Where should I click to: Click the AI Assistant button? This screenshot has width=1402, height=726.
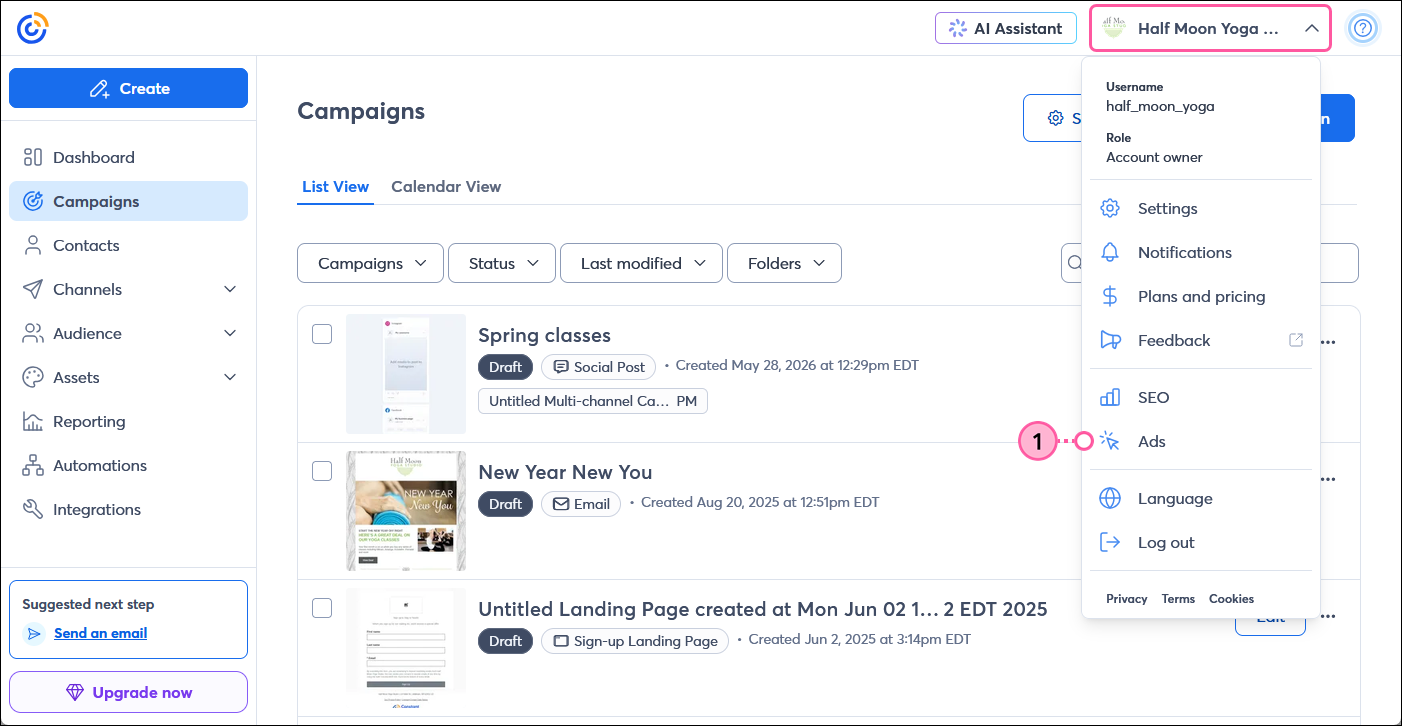[1006, 28]
